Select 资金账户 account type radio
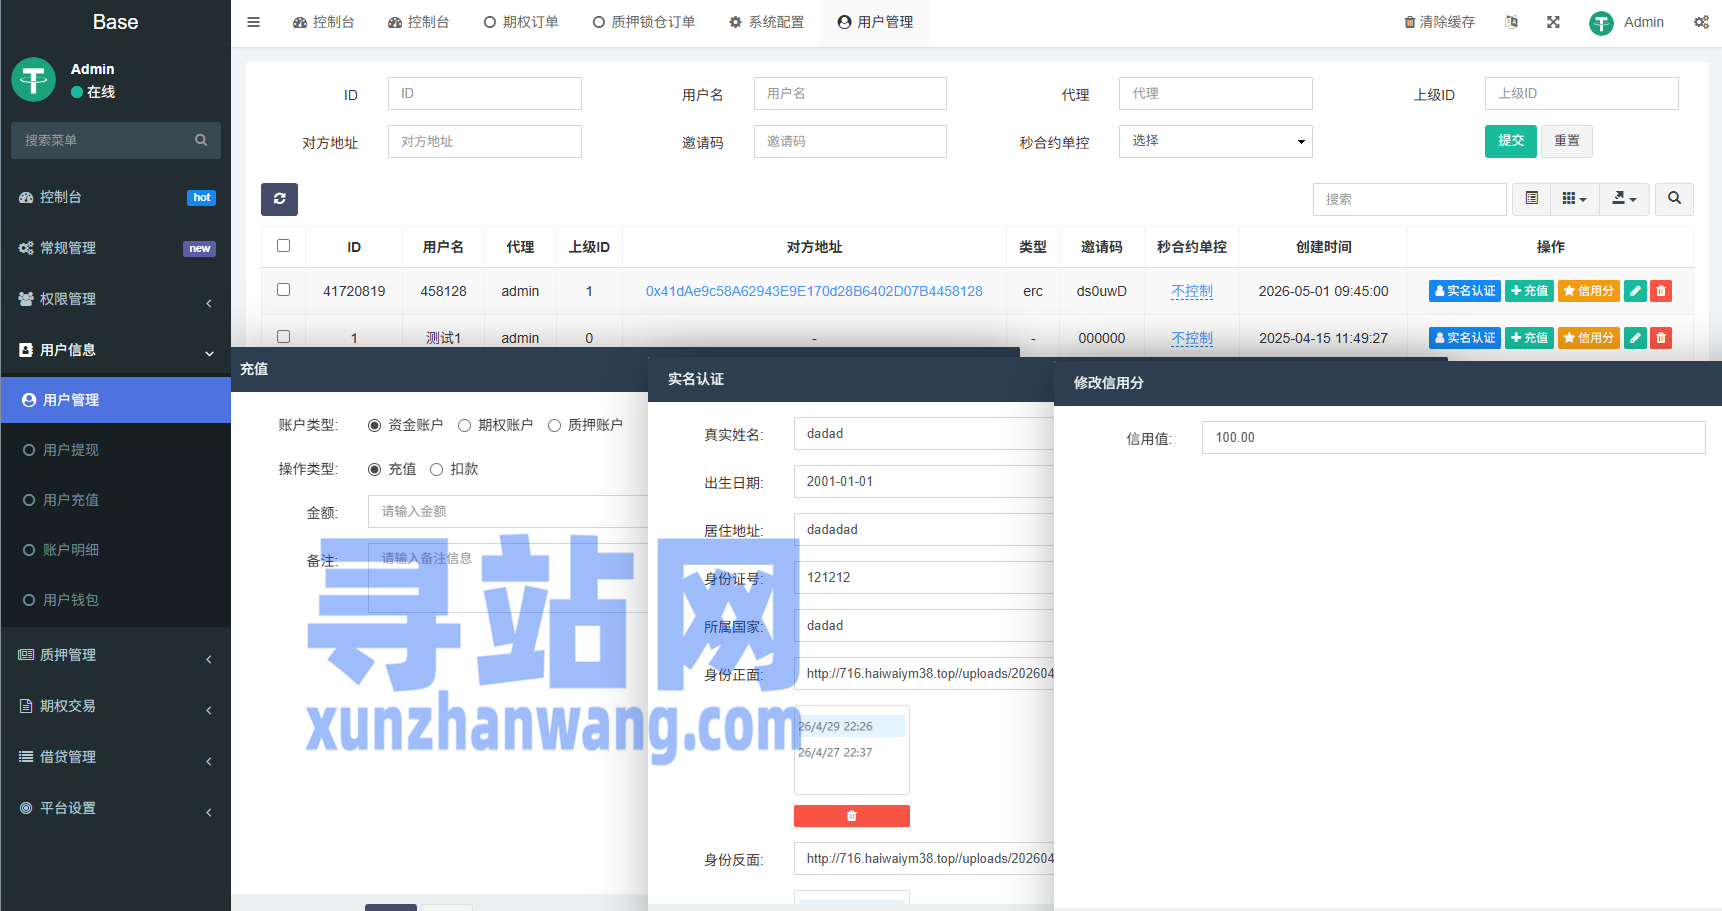Image resolution: width=1722 pixels, height=911 pixels. 374,425
